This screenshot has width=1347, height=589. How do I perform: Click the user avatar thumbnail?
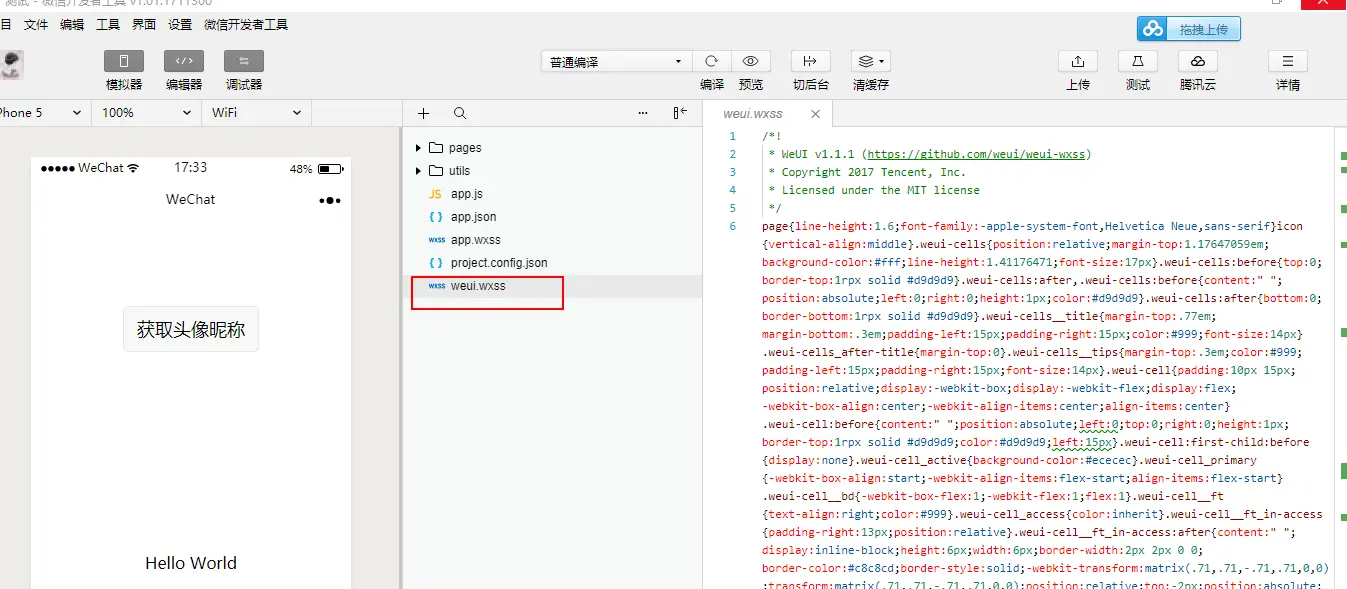(12, 65)
